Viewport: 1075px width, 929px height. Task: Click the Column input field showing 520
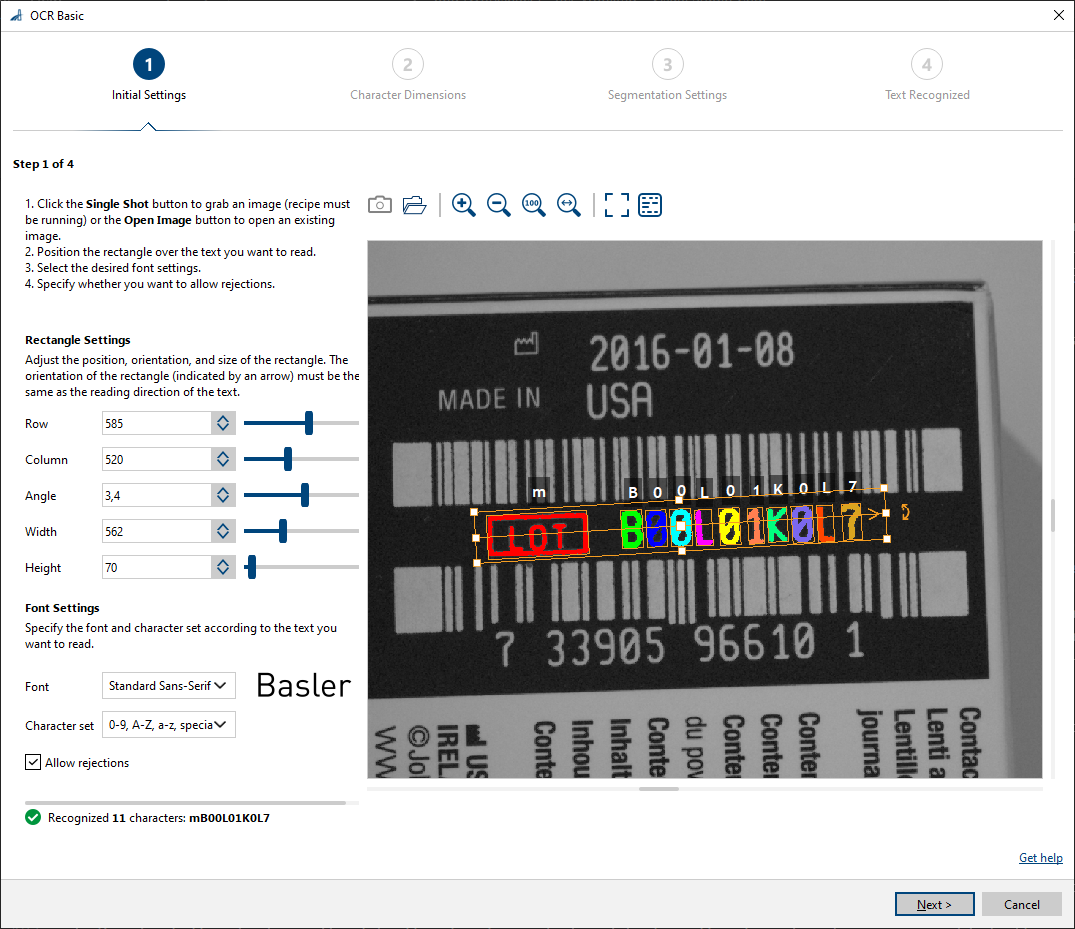[157, 459]
